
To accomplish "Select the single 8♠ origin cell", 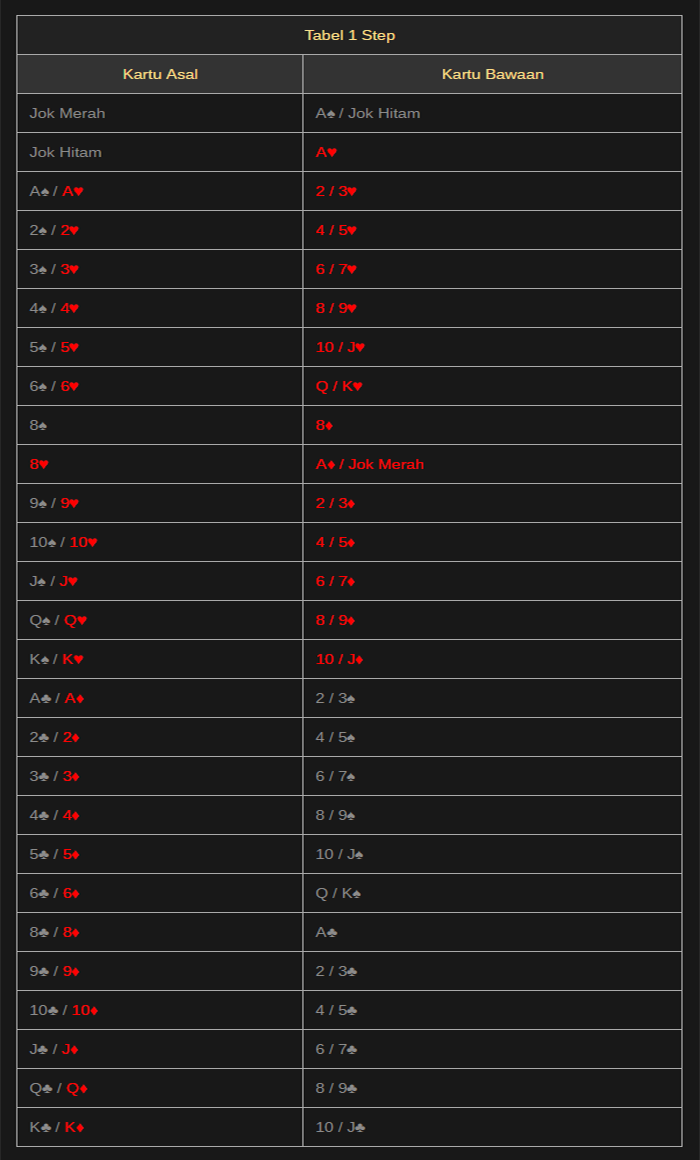I will (160, 425).
